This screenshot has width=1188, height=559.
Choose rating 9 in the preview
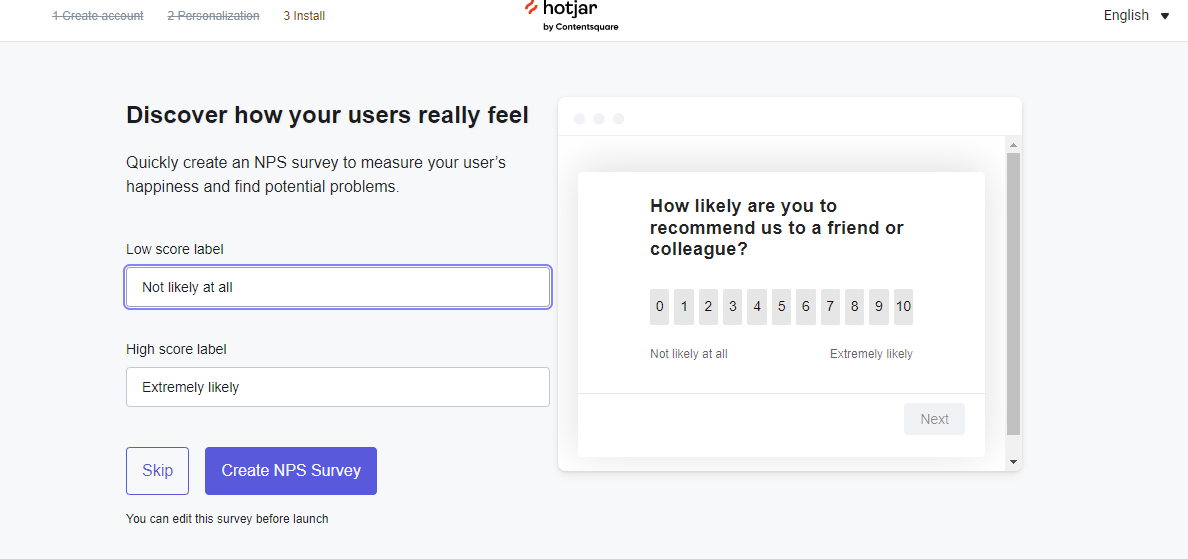point(879,307)
